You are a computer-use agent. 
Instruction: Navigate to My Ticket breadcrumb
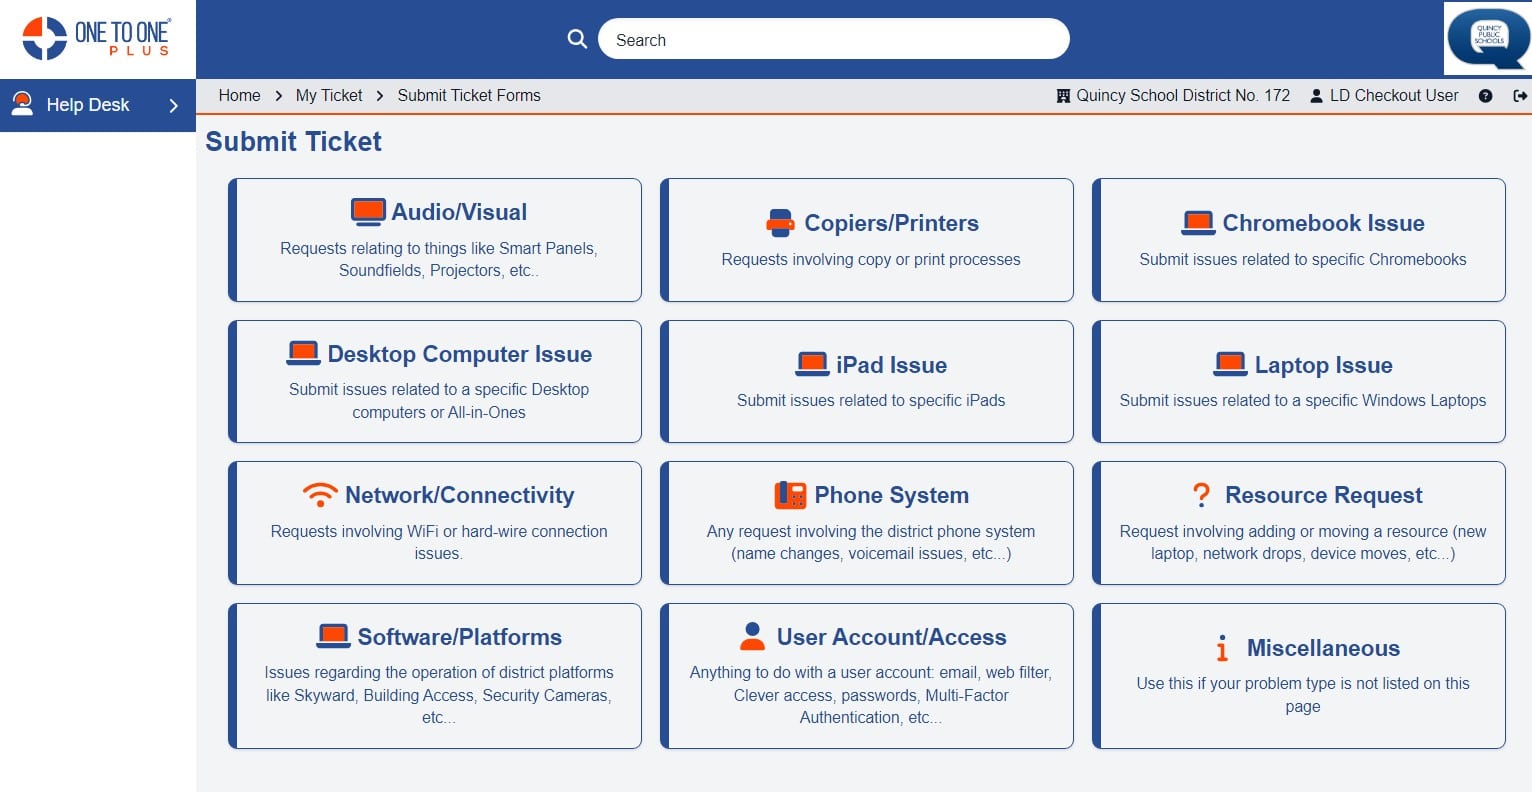[x=329, y=96]
